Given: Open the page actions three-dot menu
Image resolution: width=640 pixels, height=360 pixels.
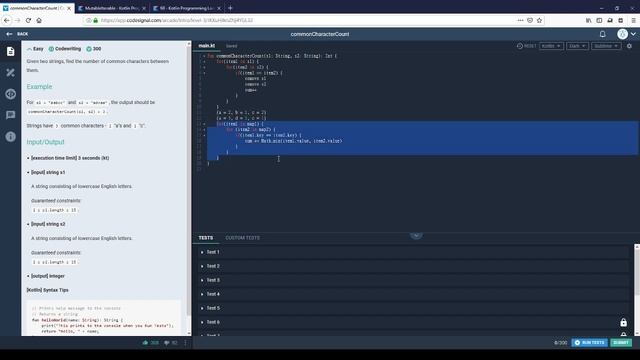Looking at the screenshot, I should (520, 20).
